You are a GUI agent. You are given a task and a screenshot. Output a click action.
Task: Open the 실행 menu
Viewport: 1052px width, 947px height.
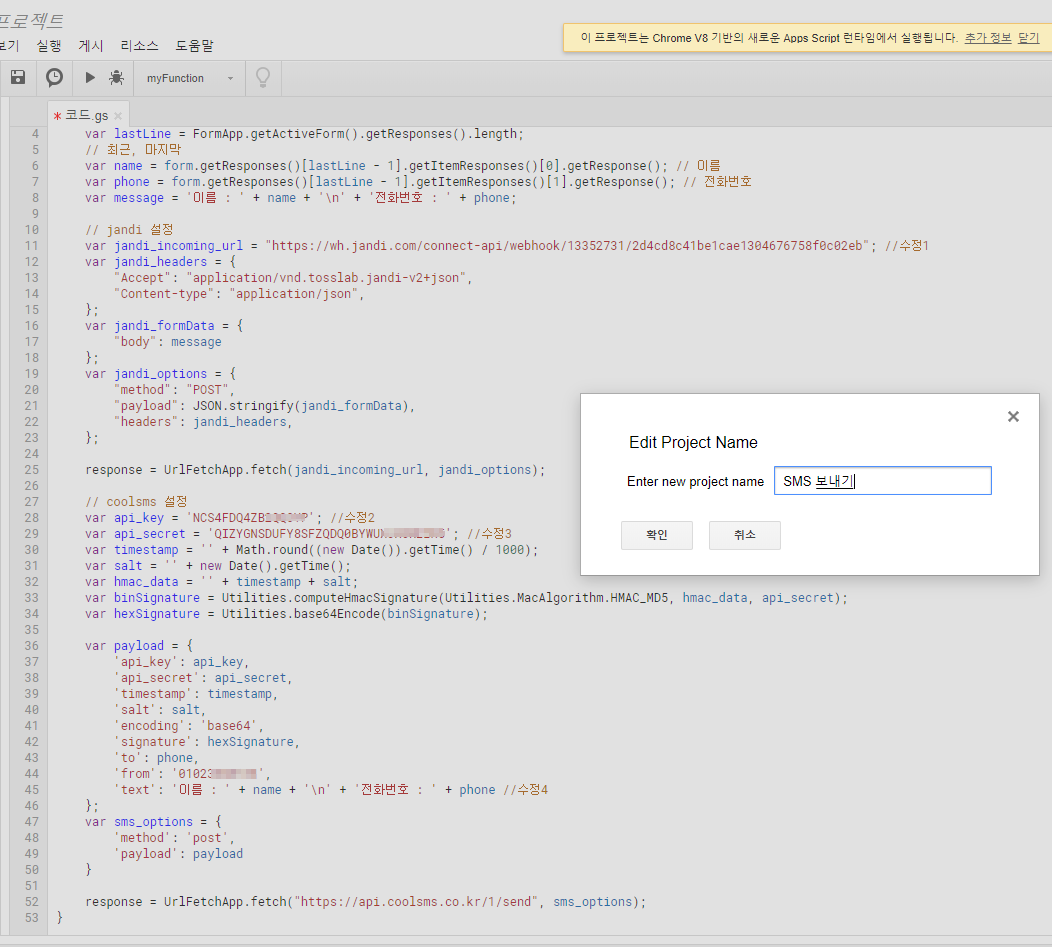49,45
